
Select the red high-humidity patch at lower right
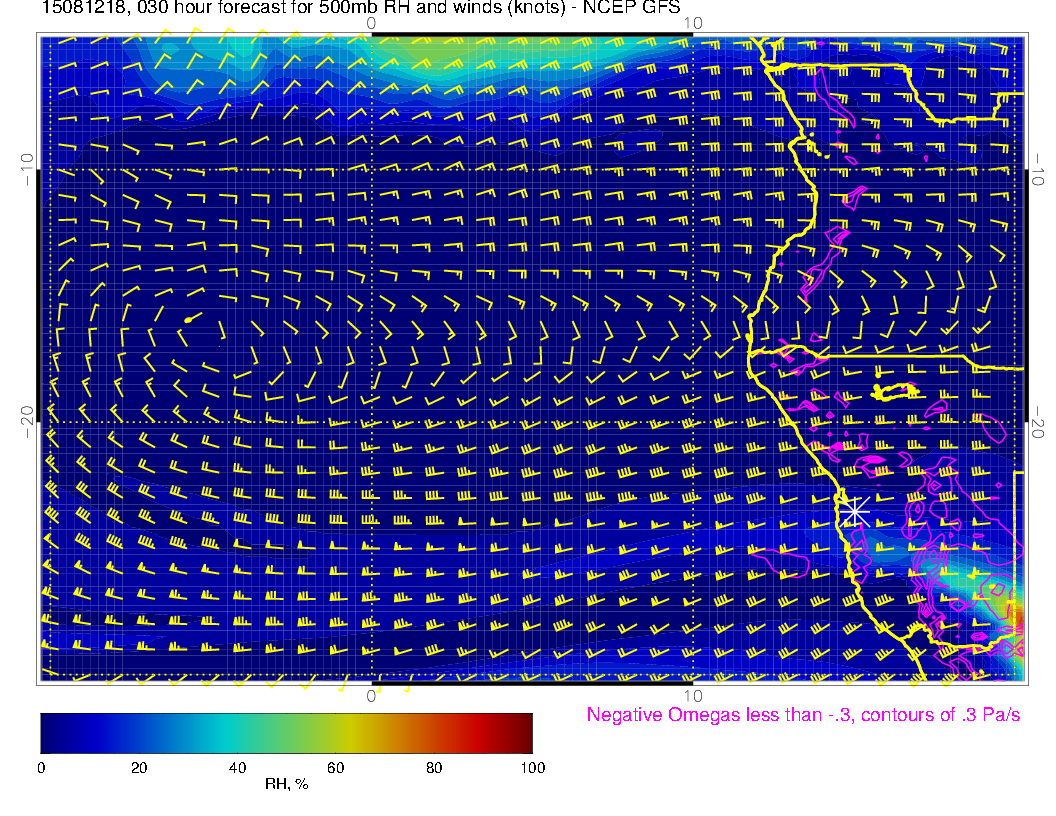[x=1018, y=618]
